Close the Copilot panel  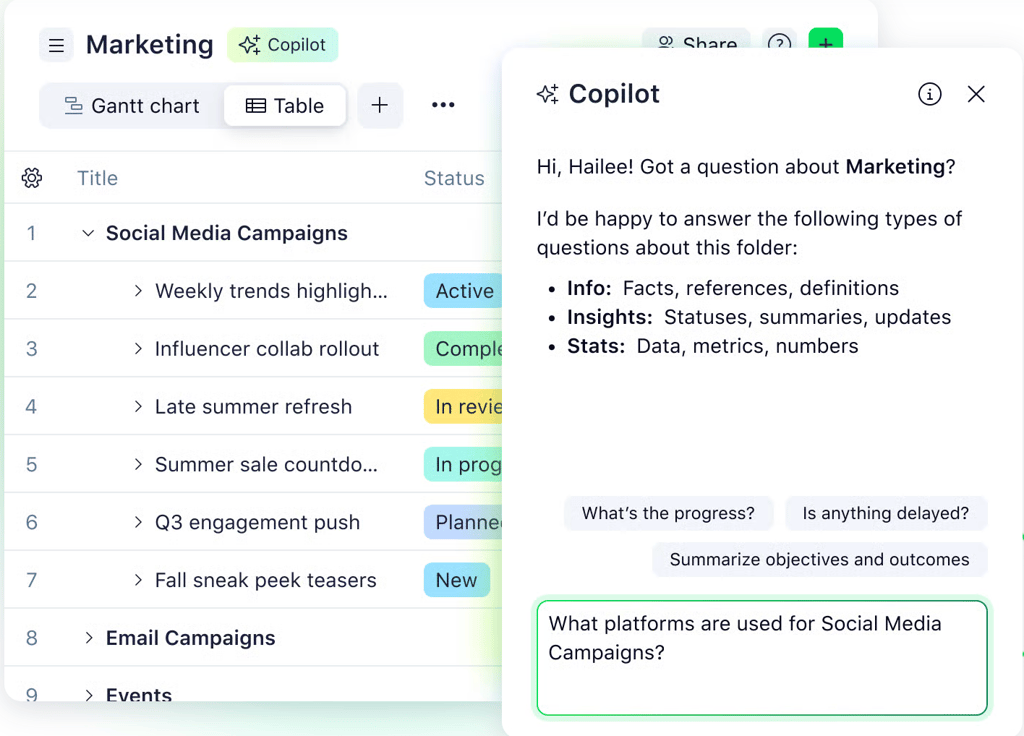[976, 94]
